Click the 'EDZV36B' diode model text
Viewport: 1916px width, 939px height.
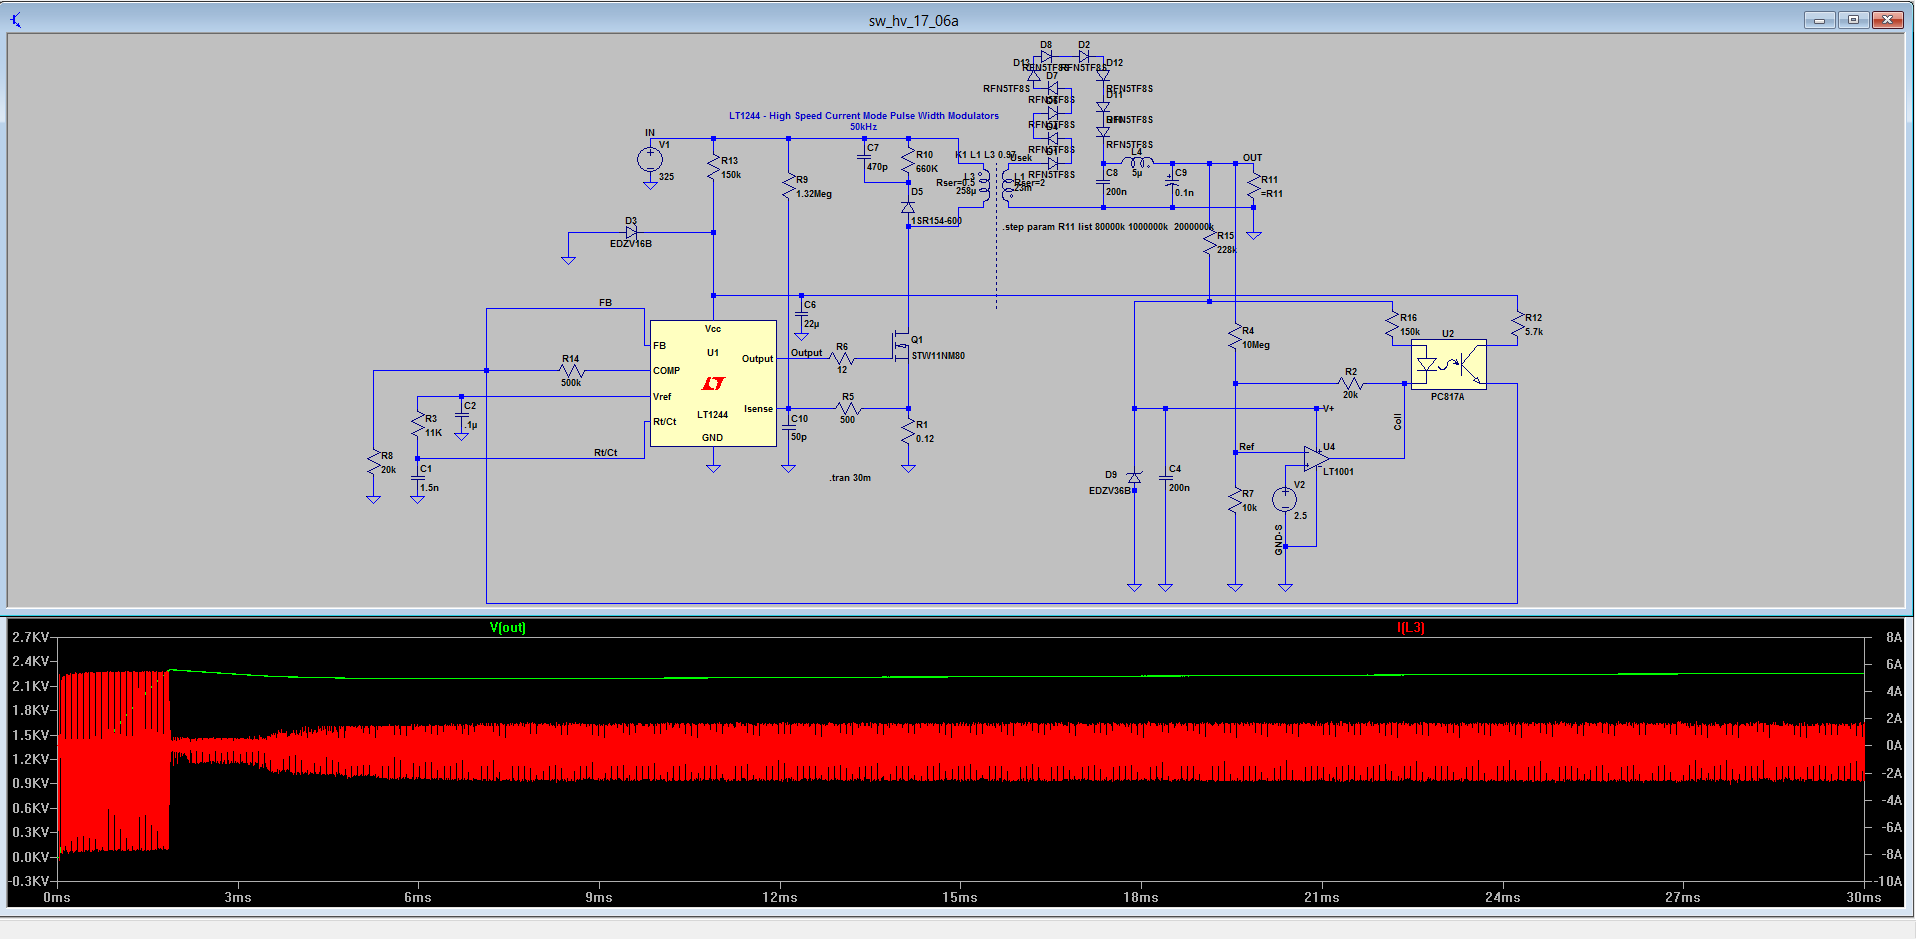1109,491
